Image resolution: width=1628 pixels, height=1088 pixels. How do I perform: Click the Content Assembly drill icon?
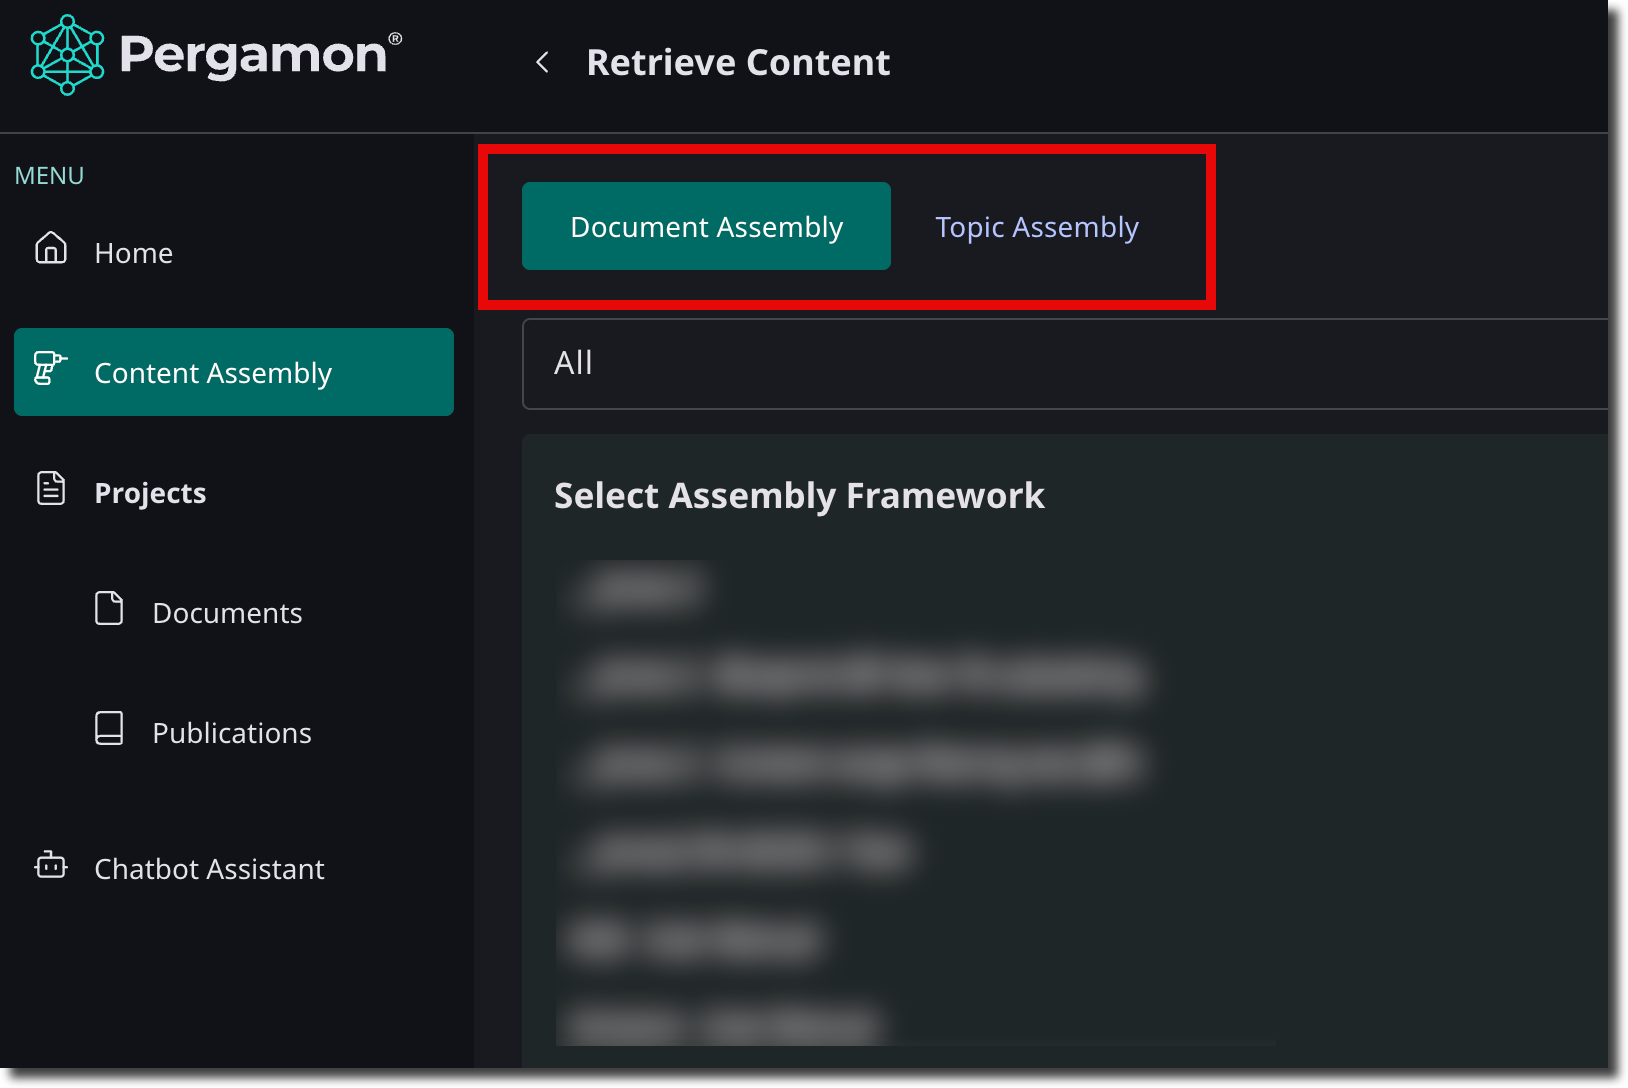pyautogui.click(x=50, y=369)
